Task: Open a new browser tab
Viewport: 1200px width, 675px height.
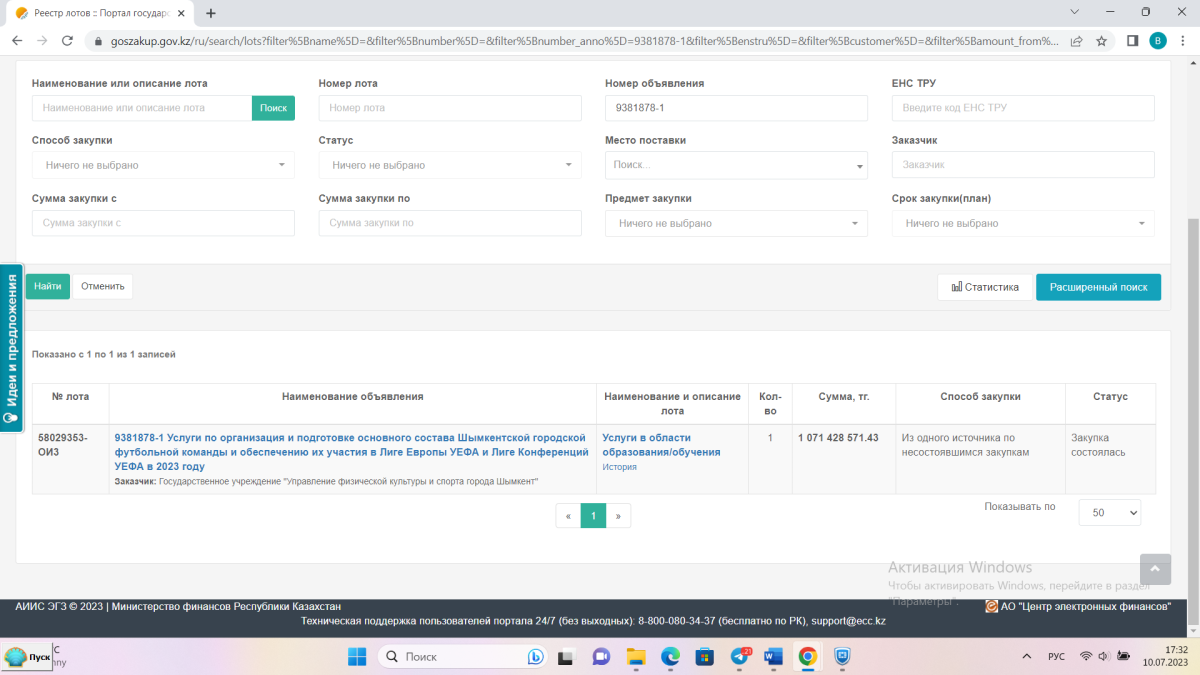Action: pos(211,13)
